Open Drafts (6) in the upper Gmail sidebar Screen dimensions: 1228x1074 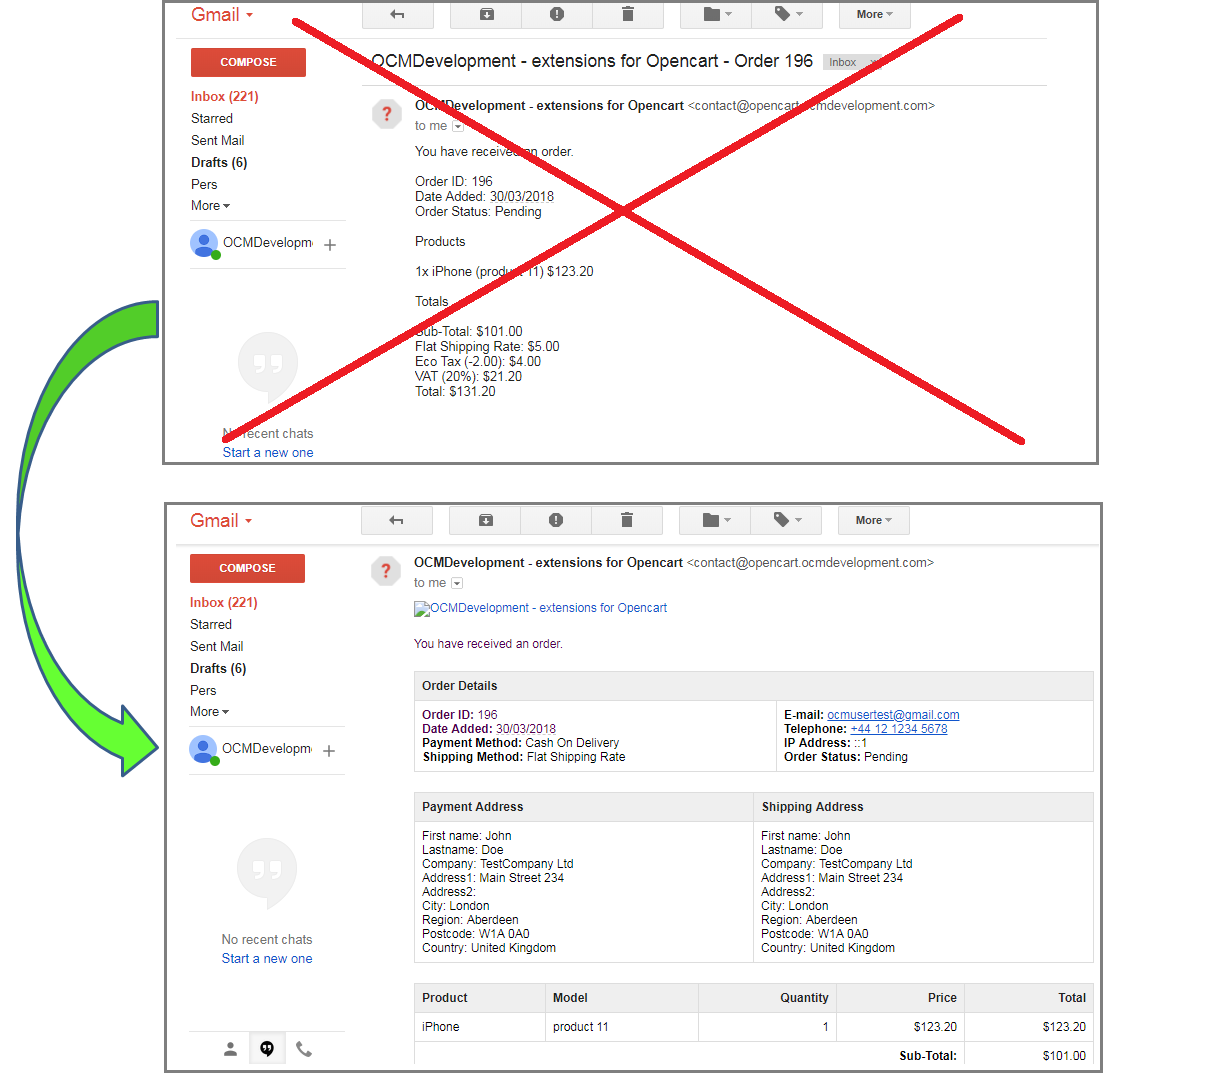[x=219, y=163]
